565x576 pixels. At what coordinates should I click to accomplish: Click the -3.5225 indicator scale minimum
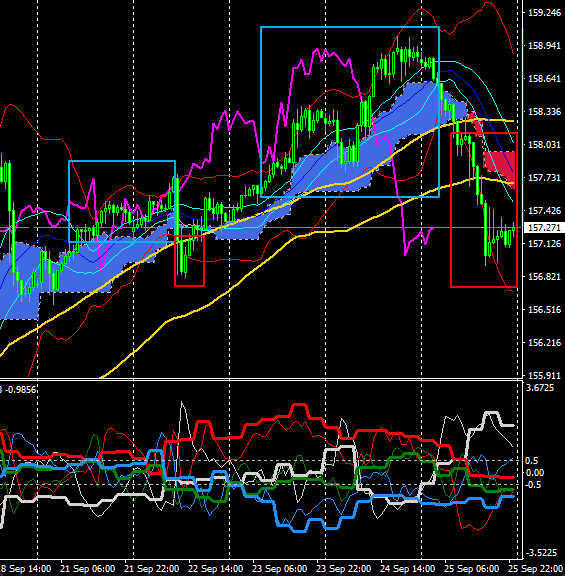click(x=540, y=552)
